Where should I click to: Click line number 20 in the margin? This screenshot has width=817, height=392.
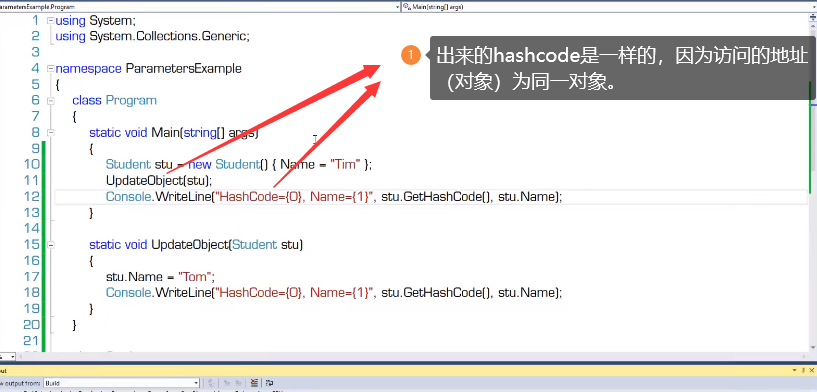pos(31,325)
